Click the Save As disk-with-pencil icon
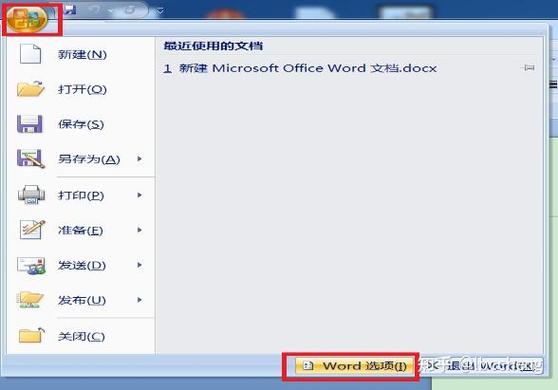 pos(31,159)
